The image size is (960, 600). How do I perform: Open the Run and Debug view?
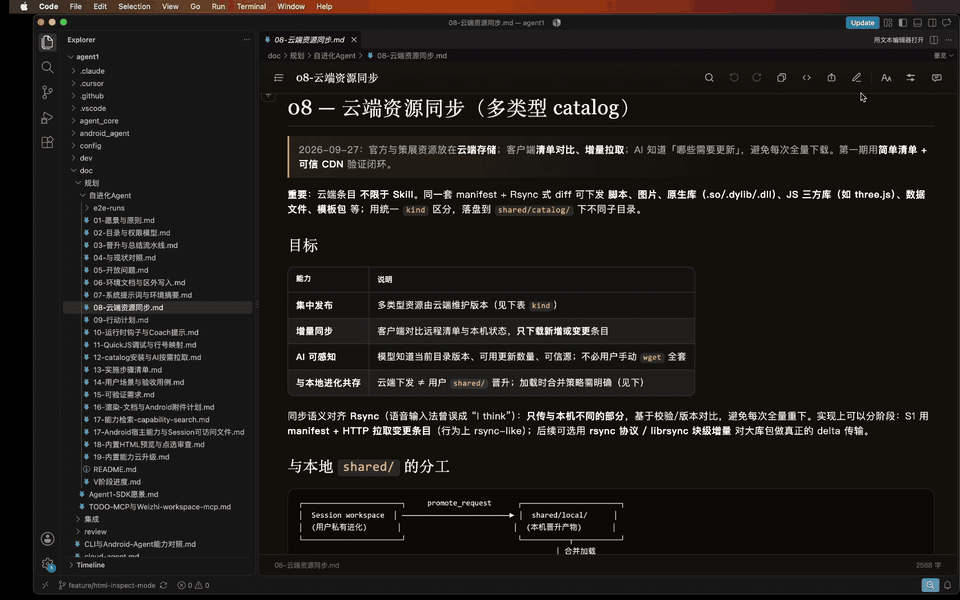pyautogui.click(x=47, y=118)
